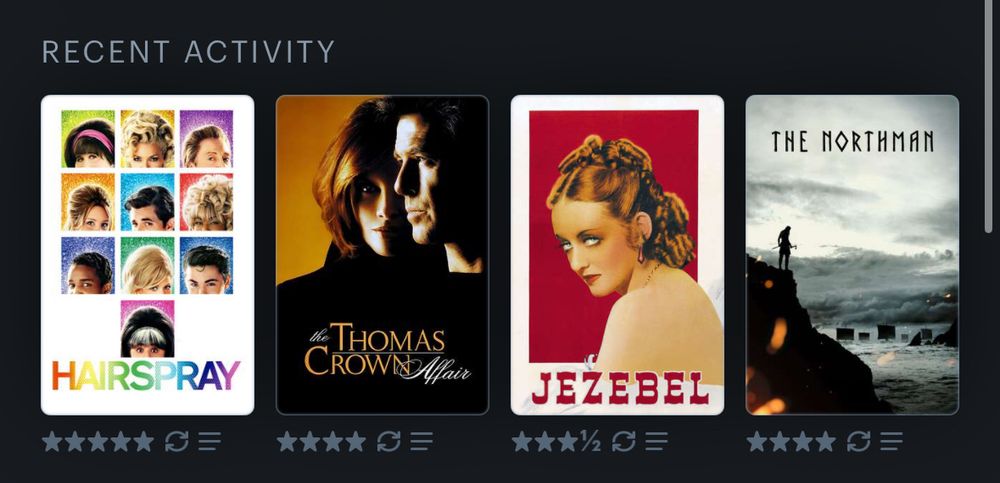1000x483 pixels.
Task: Click the rewatch icon under Jezebel
Action: coord(623,441)
